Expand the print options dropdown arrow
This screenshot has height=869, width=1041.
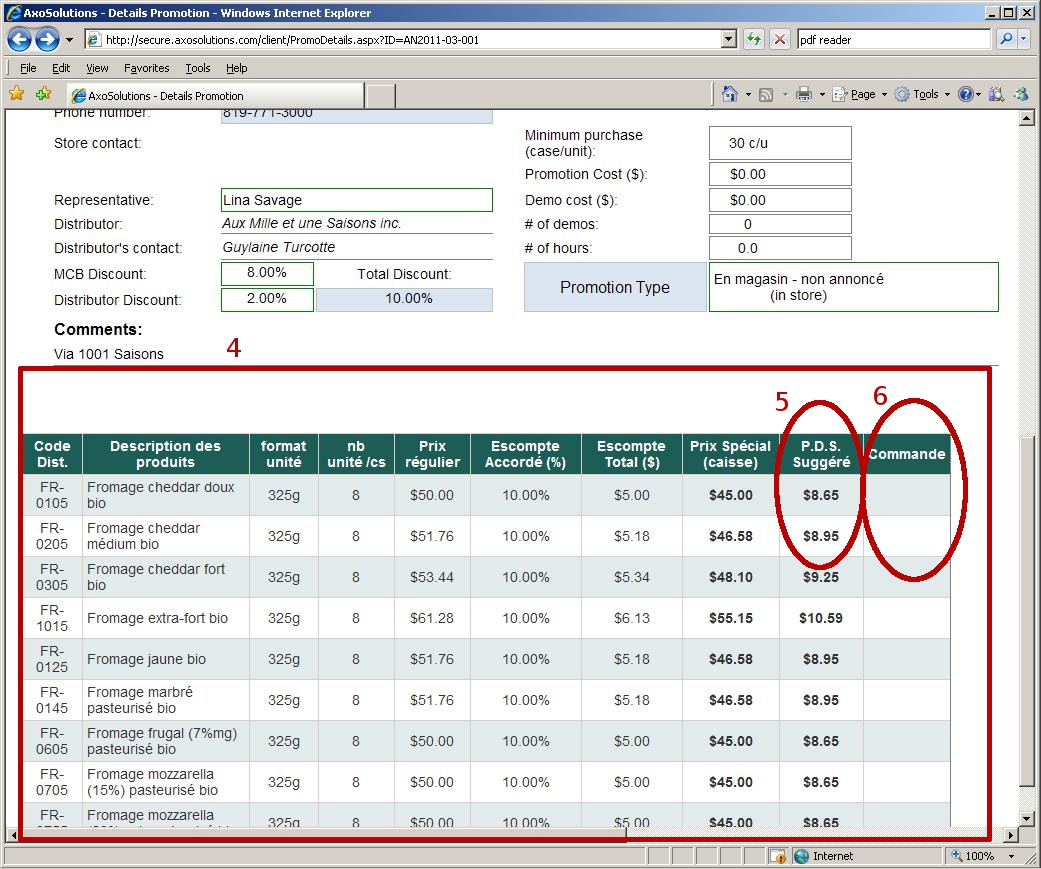(822, 95)
